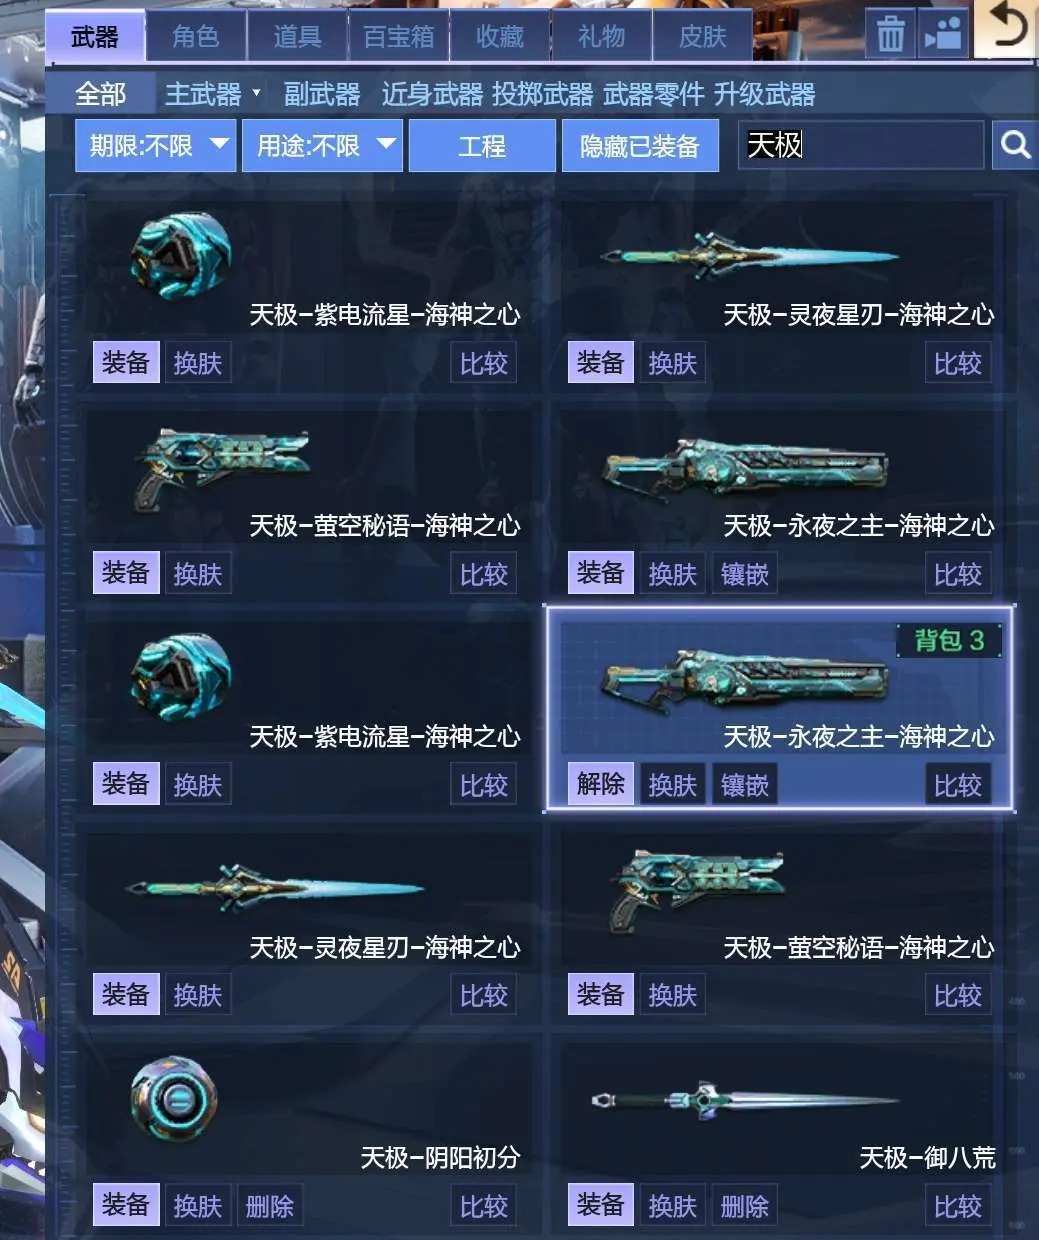Viewport: 1039px width, 1240px height.
Task: Open the video camera recording icon
Action: 942,35
